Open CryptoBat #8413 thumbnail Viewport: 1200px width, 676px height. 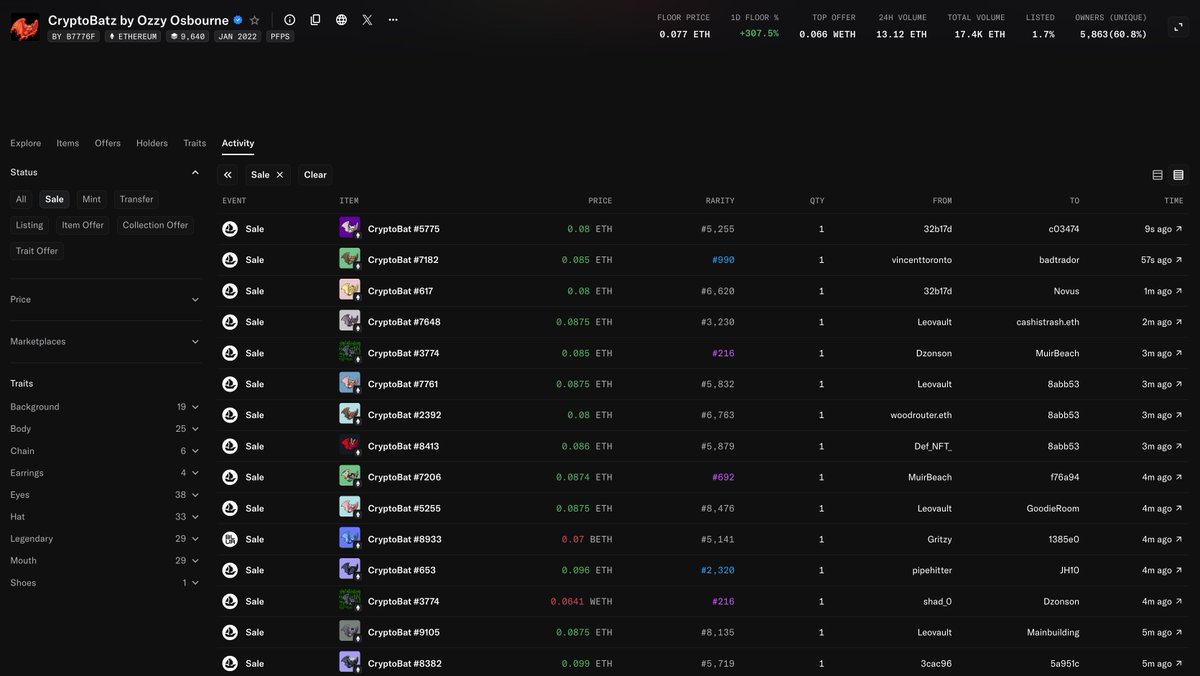coord(349,445)
